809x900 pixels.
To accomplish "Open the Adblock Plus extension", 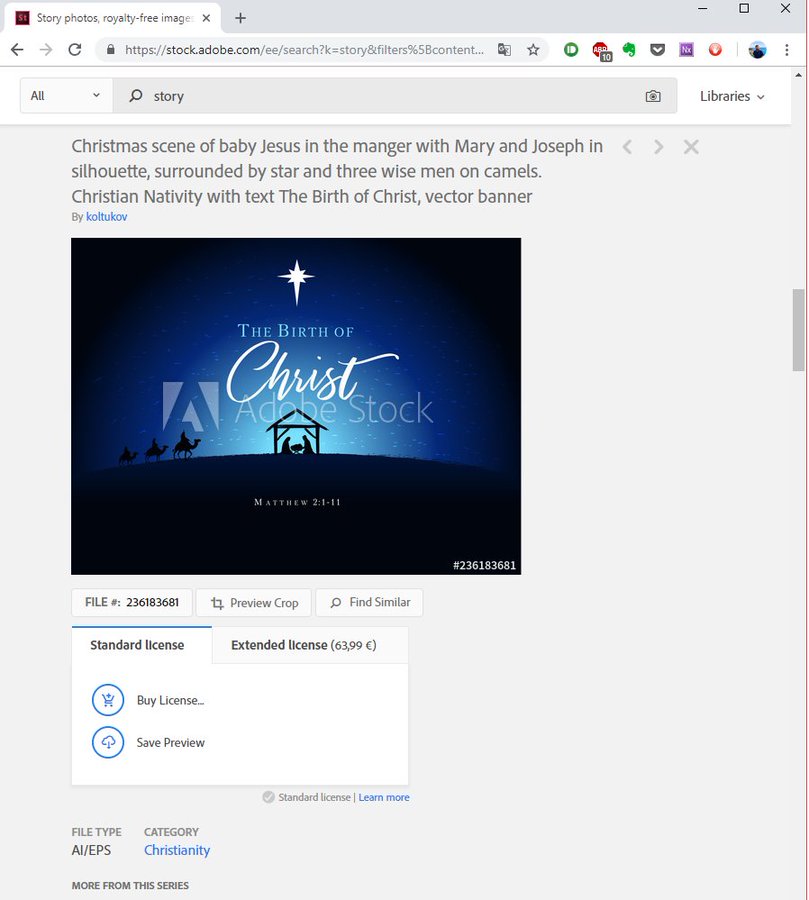I will [x=601, y=51].
